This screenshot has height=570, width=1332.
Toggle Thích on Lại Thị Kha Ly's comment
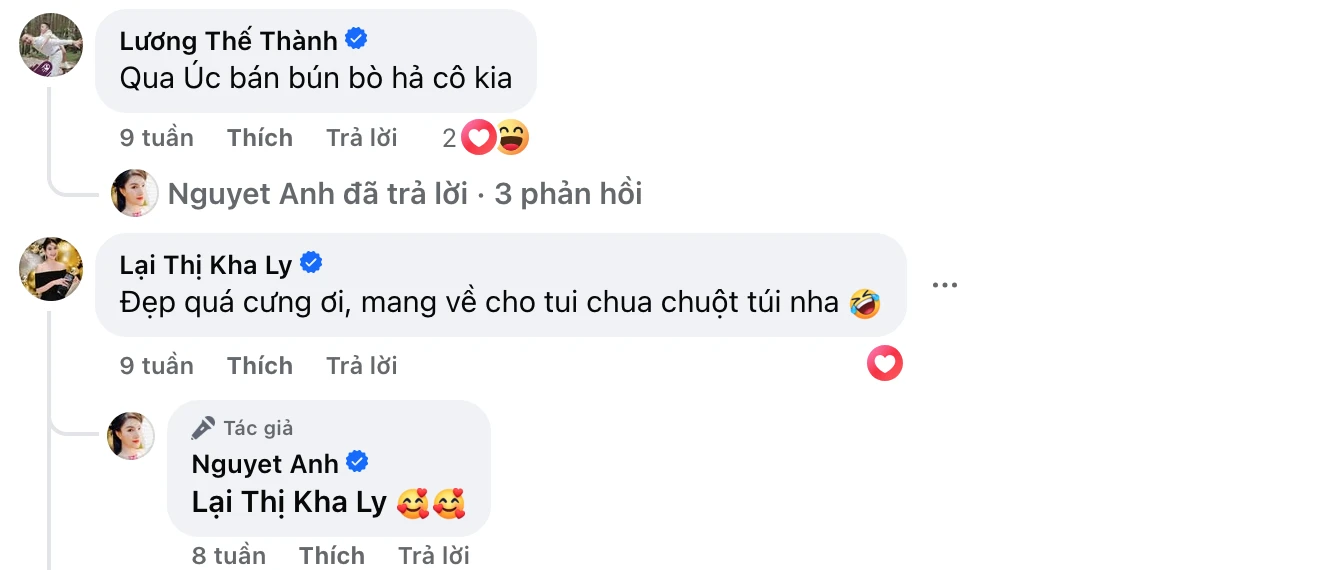260,366
